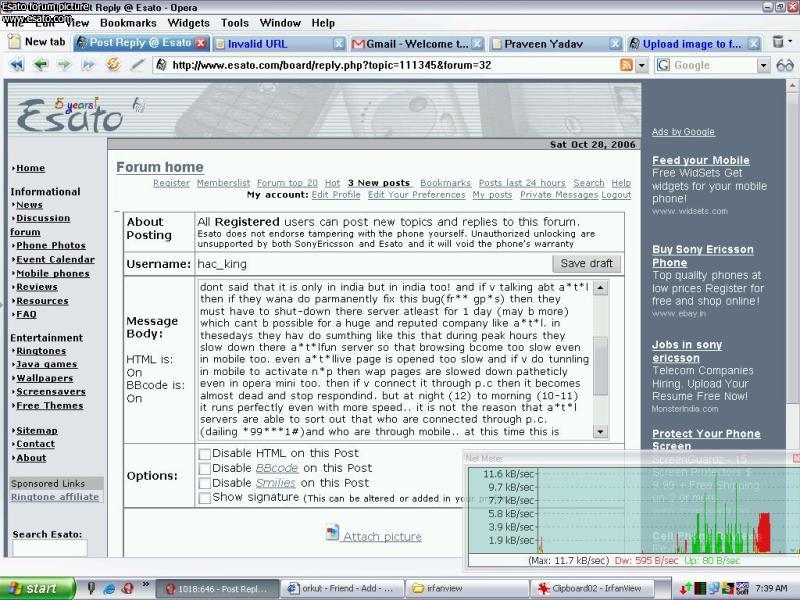This screenshot has height=600, width=800.
Task: Open Private Messages link
Action: pyautogui.click(x=559, y=195)
